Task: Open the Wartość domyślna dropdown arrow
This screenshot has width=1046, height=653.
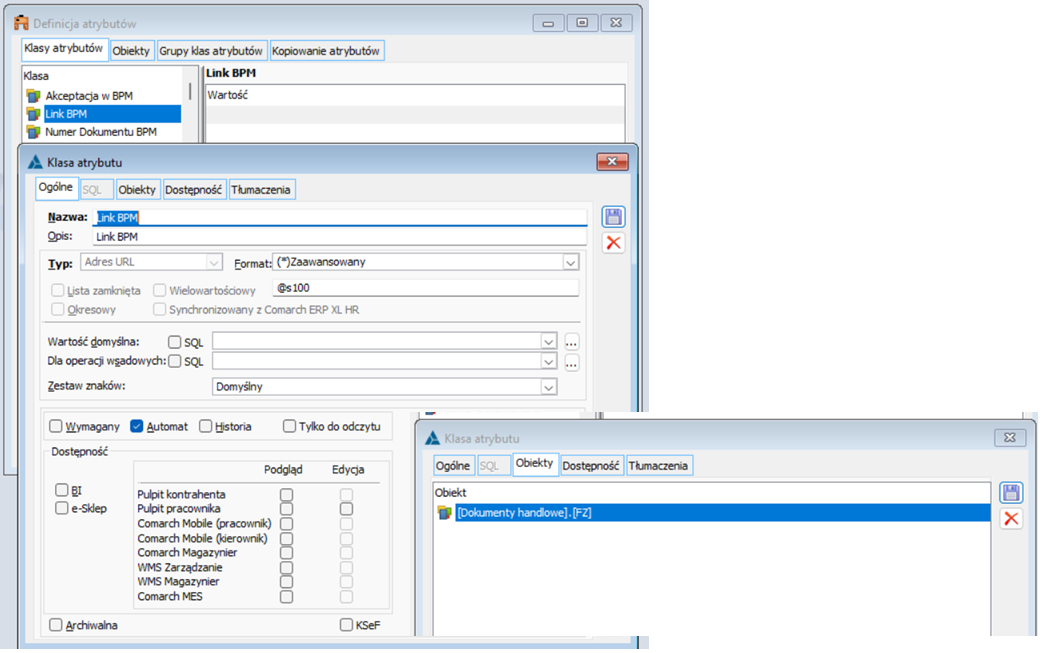Action: tap(548, 342)
